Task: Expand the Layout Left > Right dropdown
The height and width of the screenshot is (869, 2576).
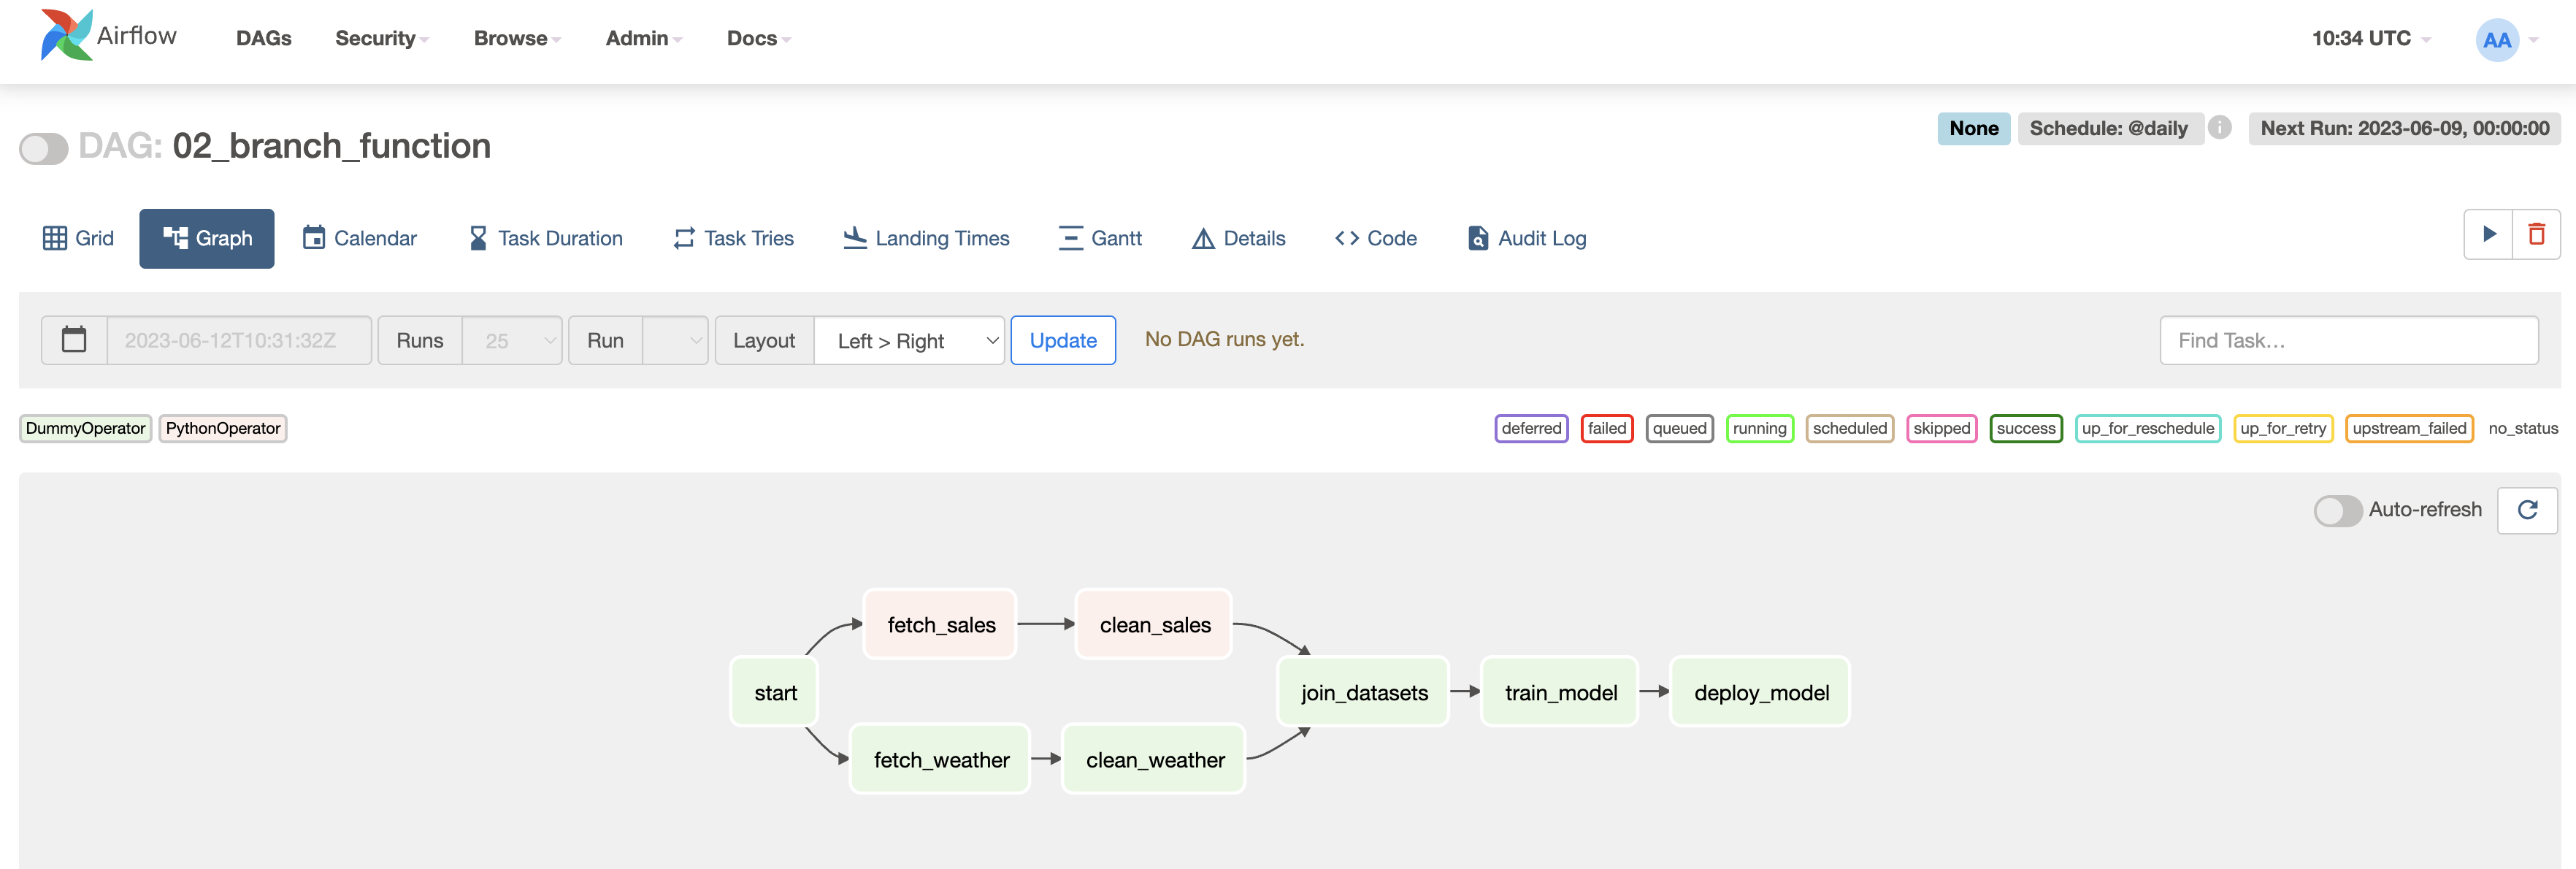Action: [909, 341]
